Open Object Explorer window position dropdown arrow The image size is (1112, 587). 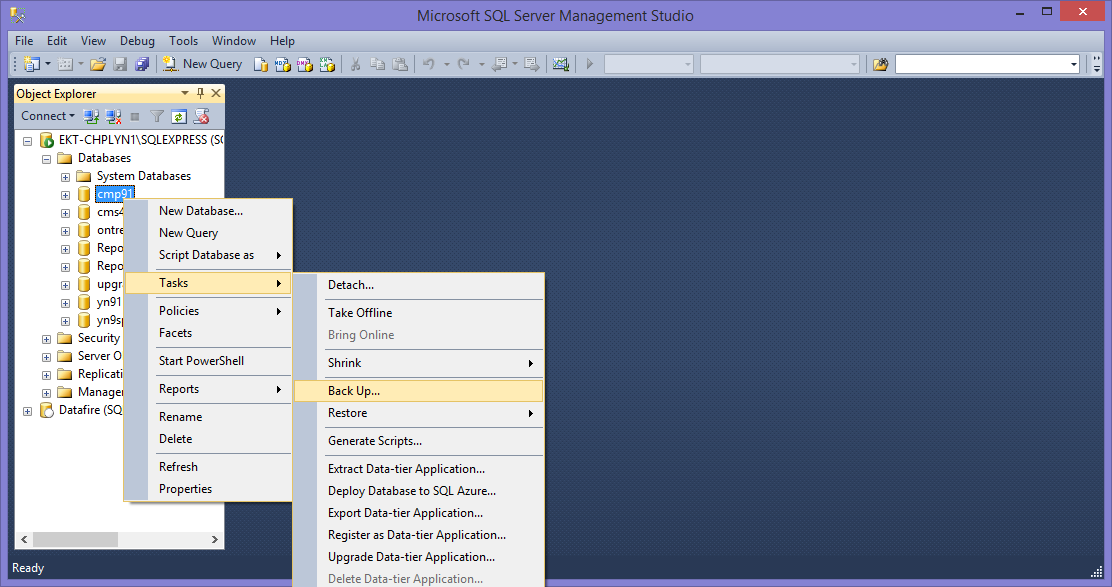[x=185, y=93]
